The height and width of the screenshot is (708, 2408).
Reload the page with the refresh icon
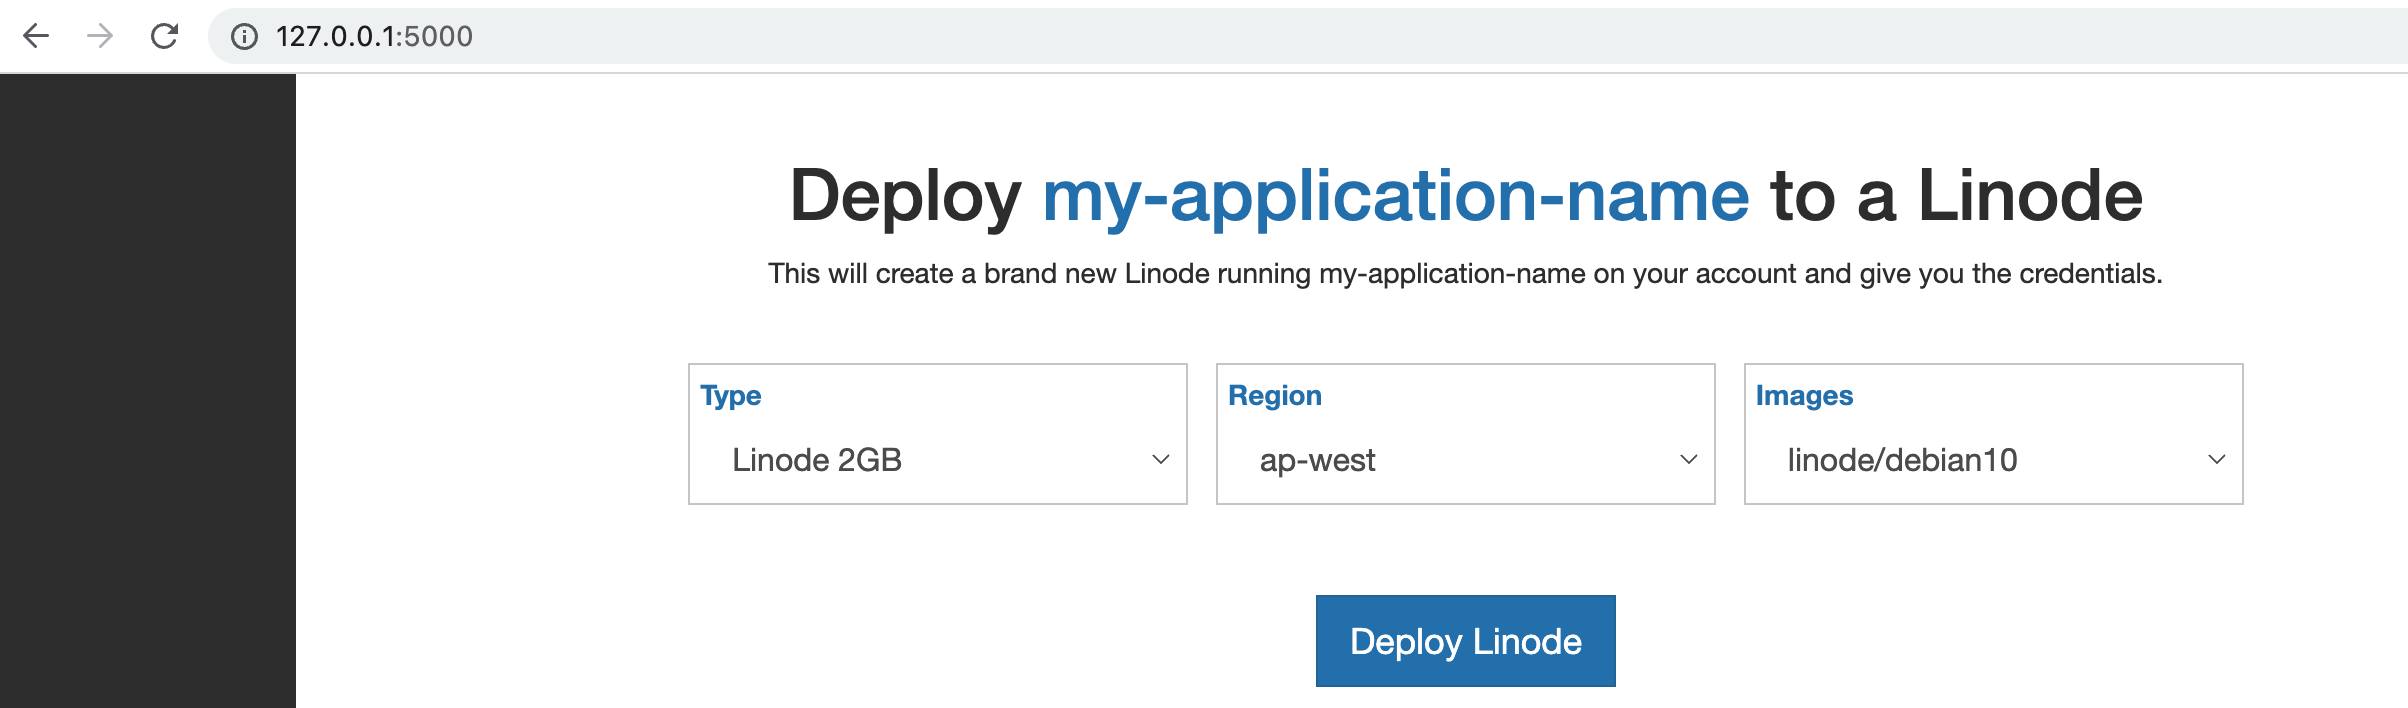pyautogui.click(x=164, y=36)
